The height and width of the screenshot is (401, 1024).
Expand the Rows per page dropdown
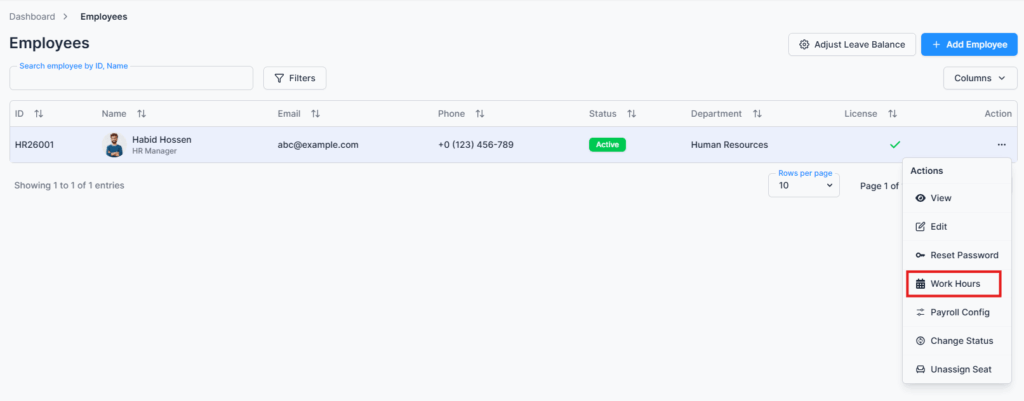803,185
